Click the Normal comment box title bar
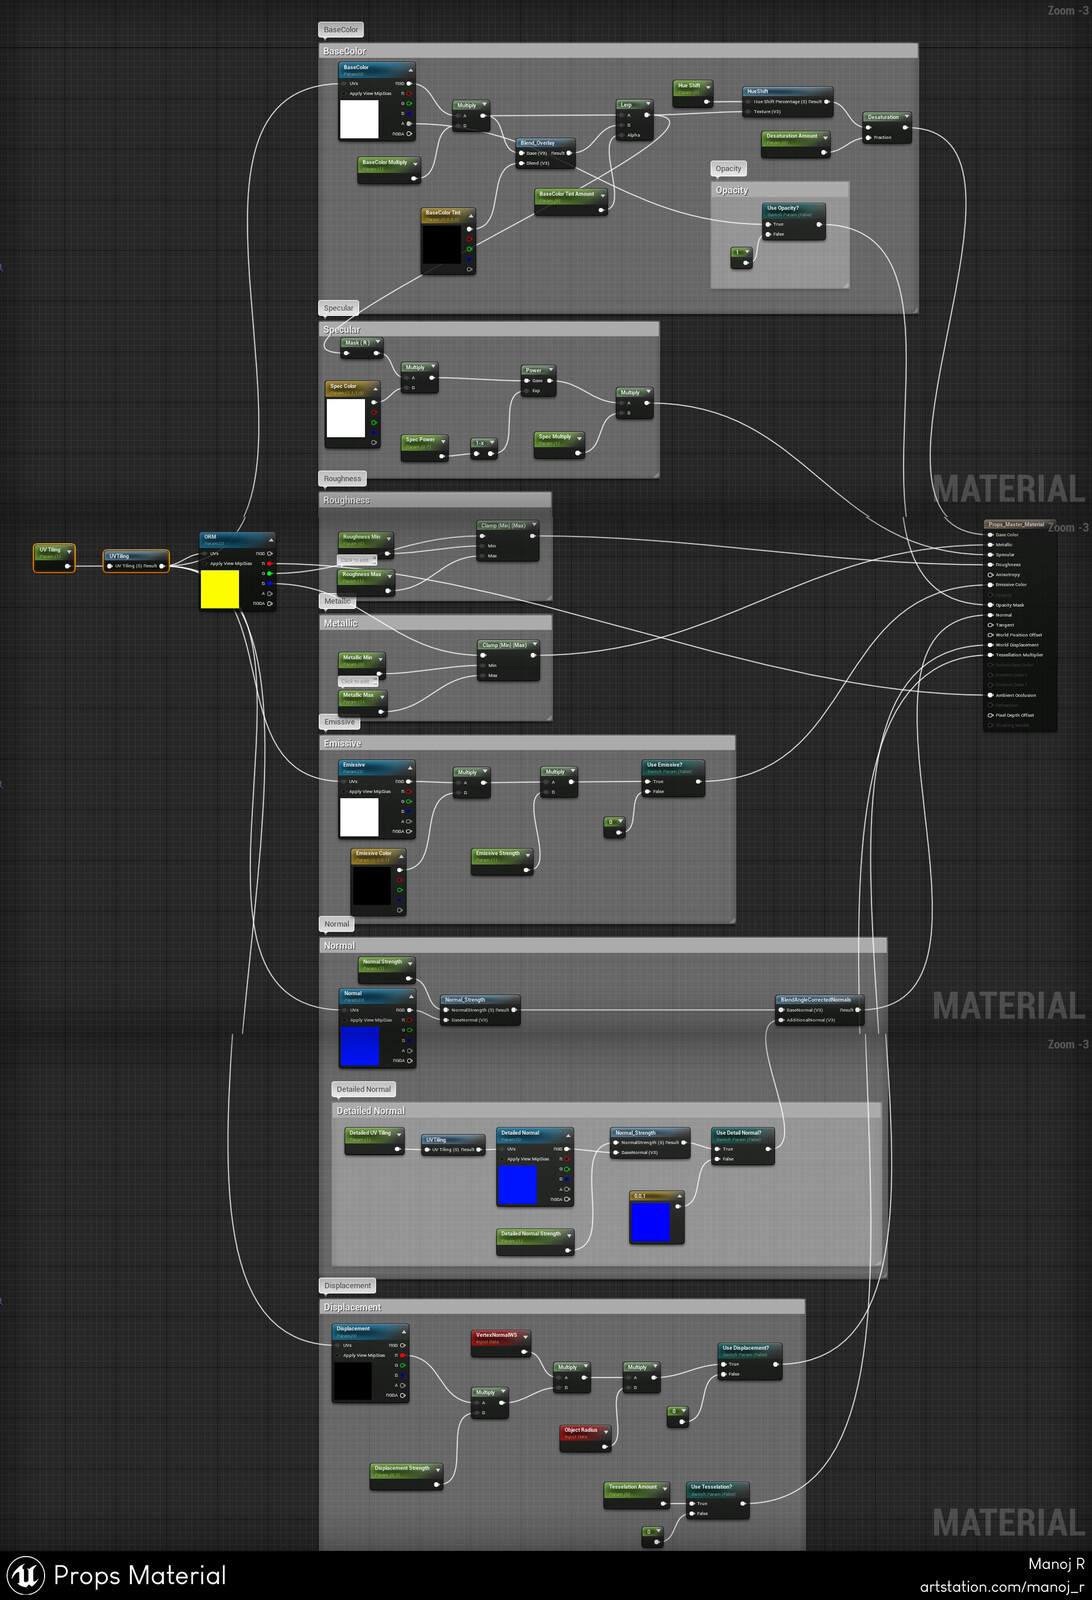The image size is (1092, 1600). [603, 945]
